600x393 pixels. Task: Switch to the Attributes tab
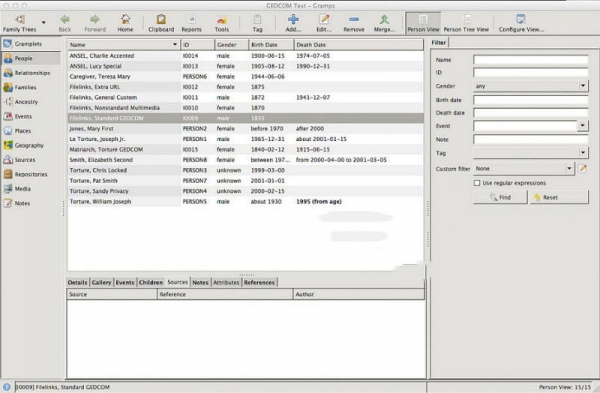pyautogui.click(x=226, y=282)
